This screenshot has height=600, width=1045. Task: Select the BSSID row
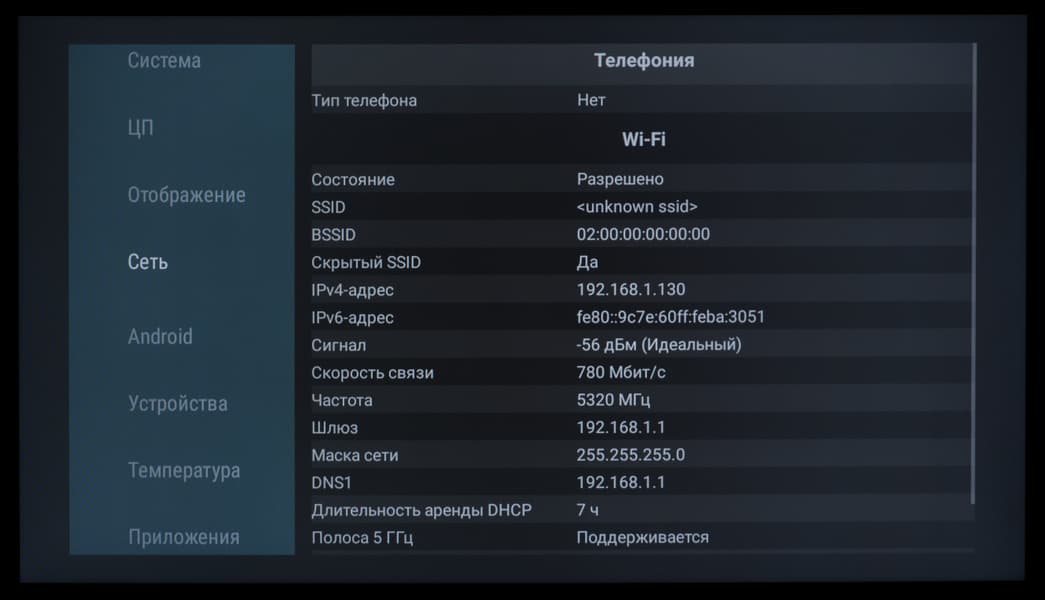tap(640, 235)
